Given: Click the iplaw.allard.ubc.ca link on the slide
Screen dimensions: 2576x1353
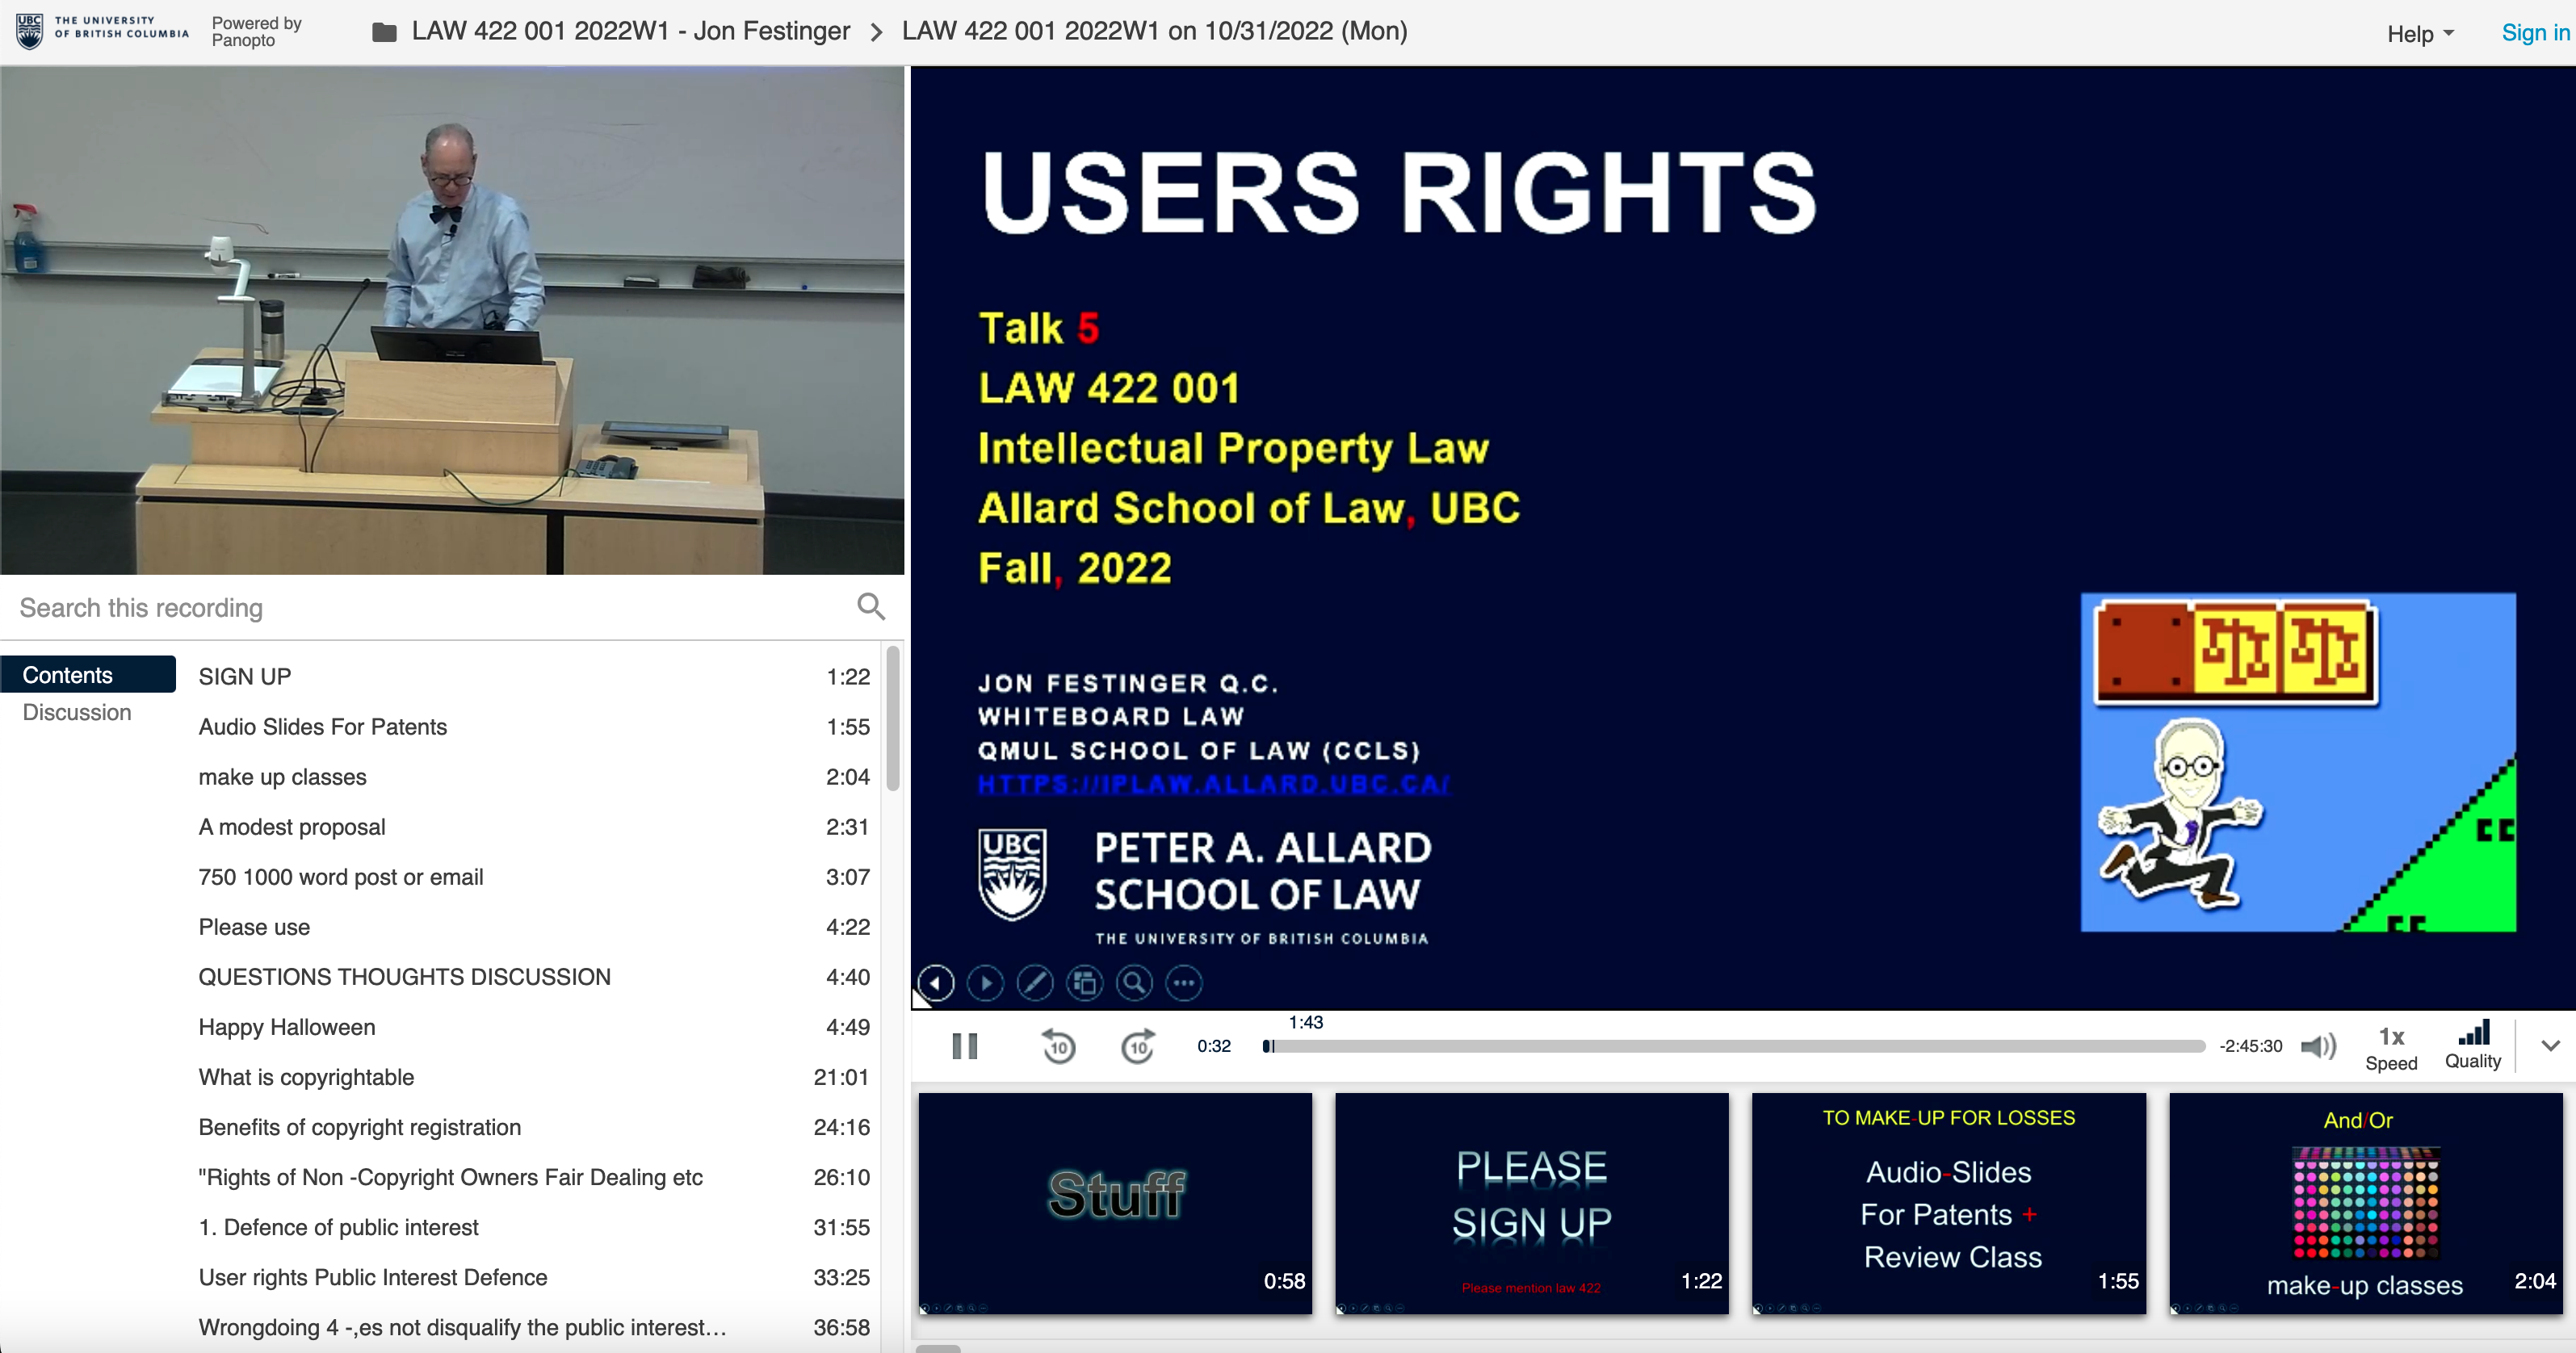Looking at the screenshot, I should [x=1213, y=784].
